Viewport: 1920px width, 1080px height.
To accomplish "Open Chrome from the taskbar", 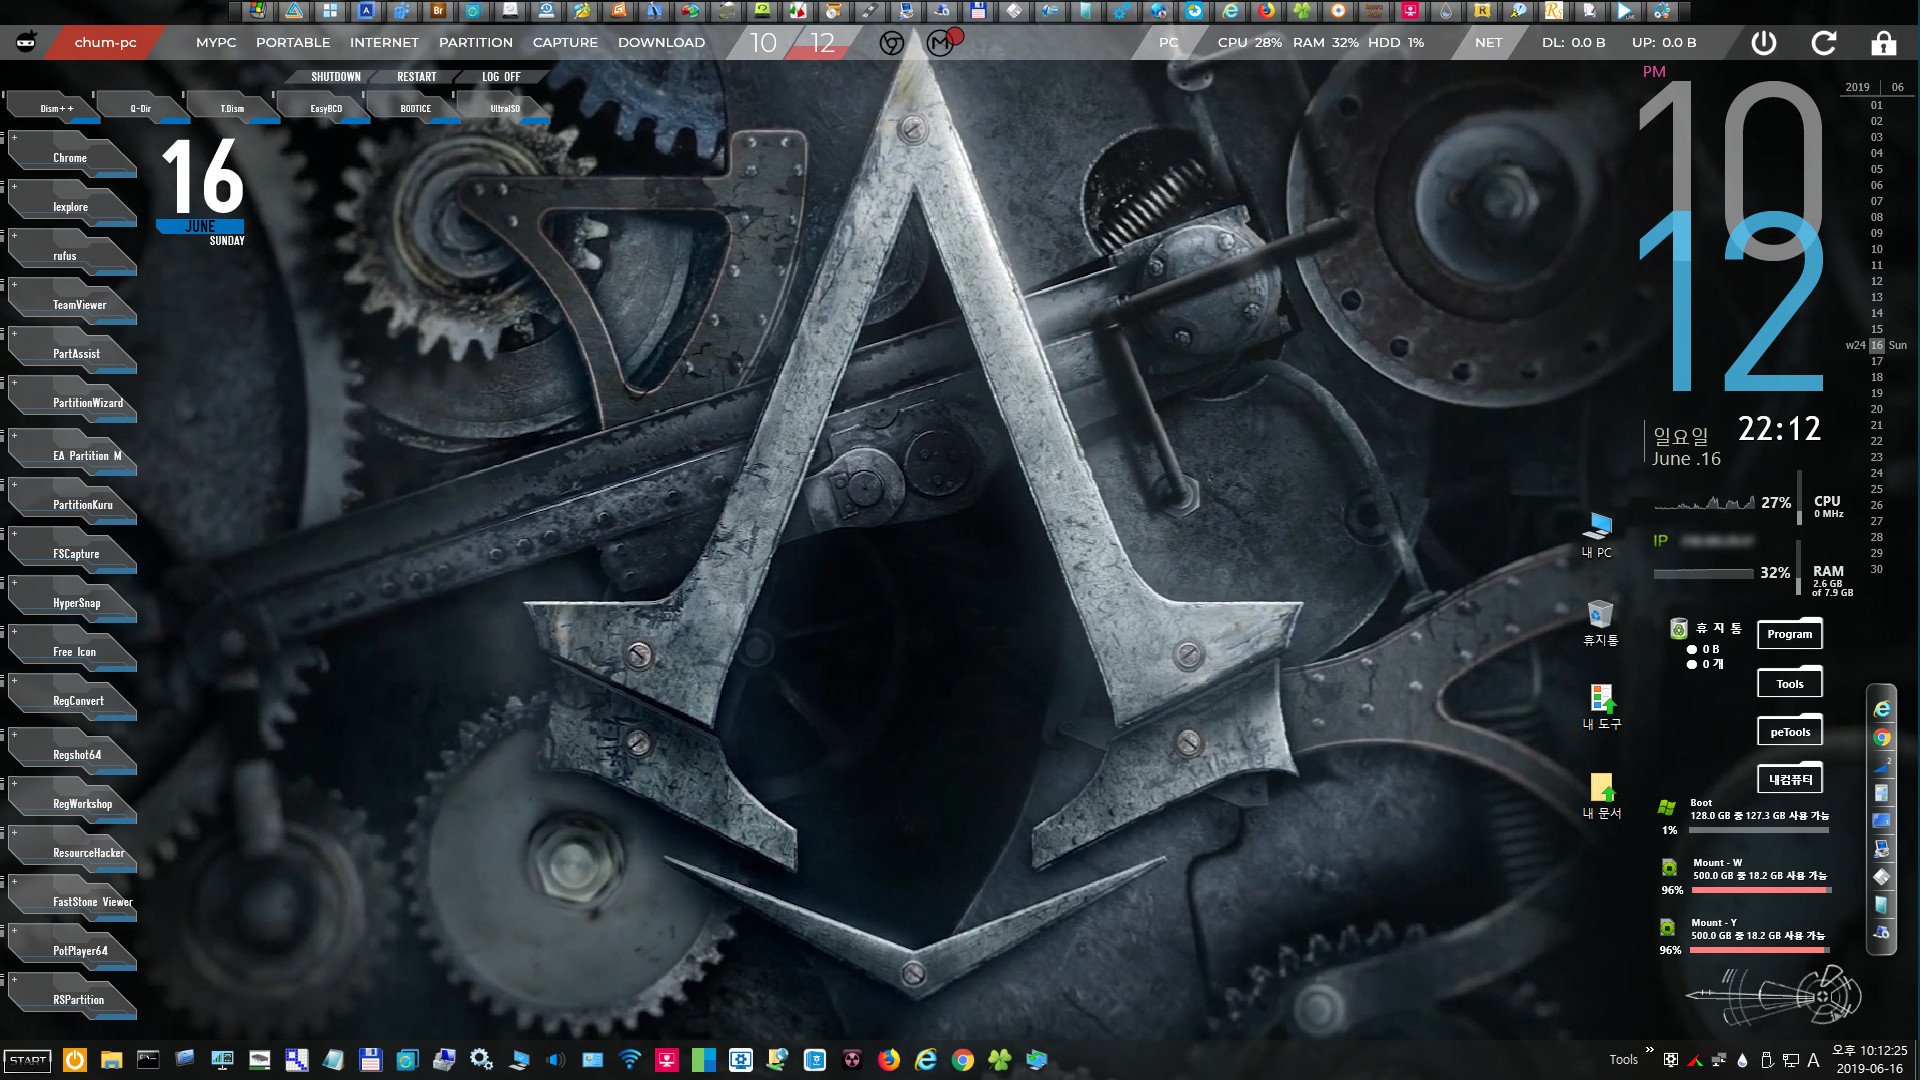I will (x=962, y=1060).
